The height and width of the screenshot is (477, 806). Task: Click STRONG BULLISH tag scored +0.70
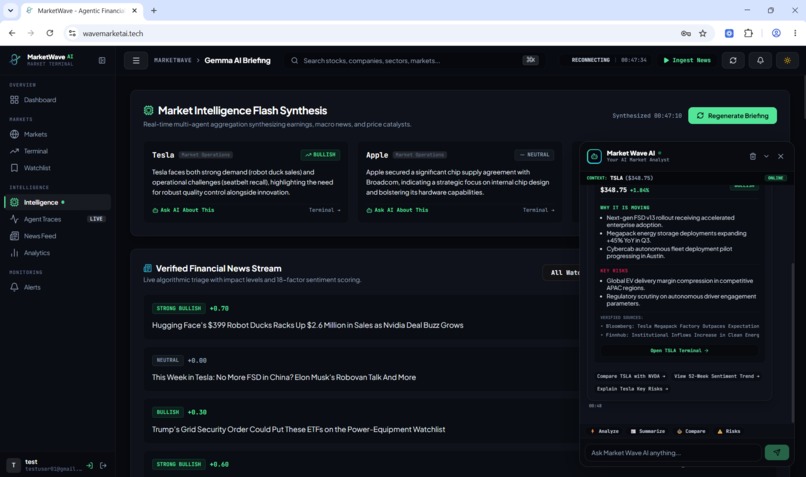178,308
